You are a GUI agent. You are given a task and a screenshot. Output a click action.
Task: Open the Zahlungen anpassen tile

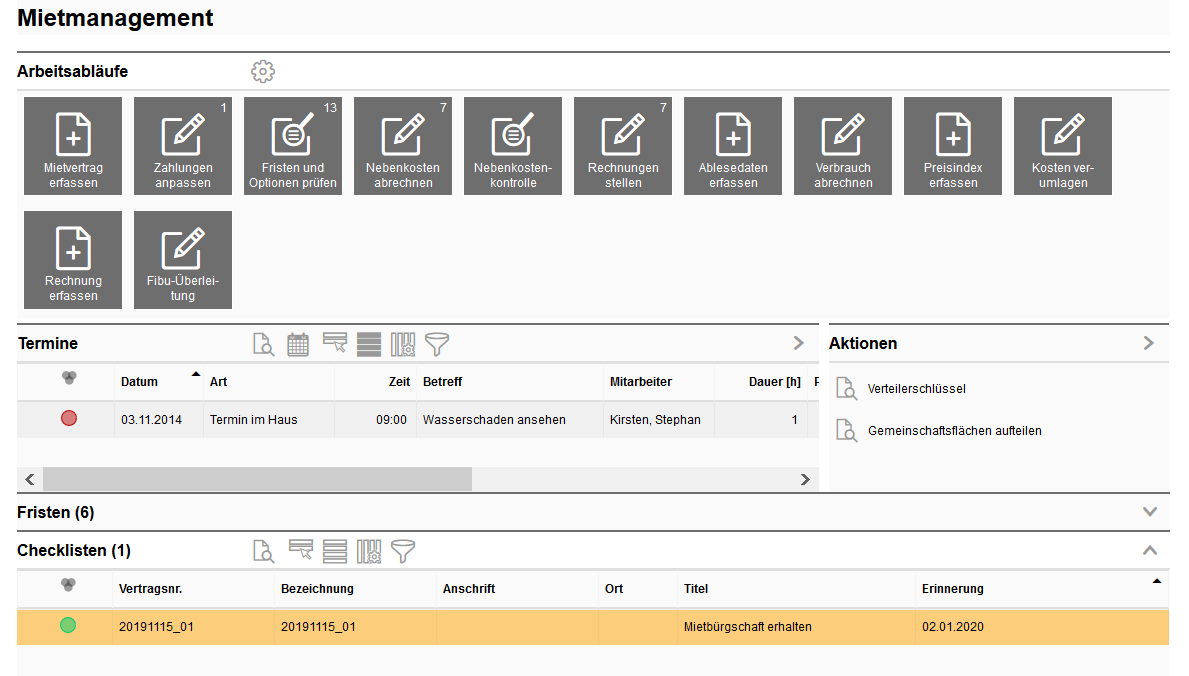183,146
